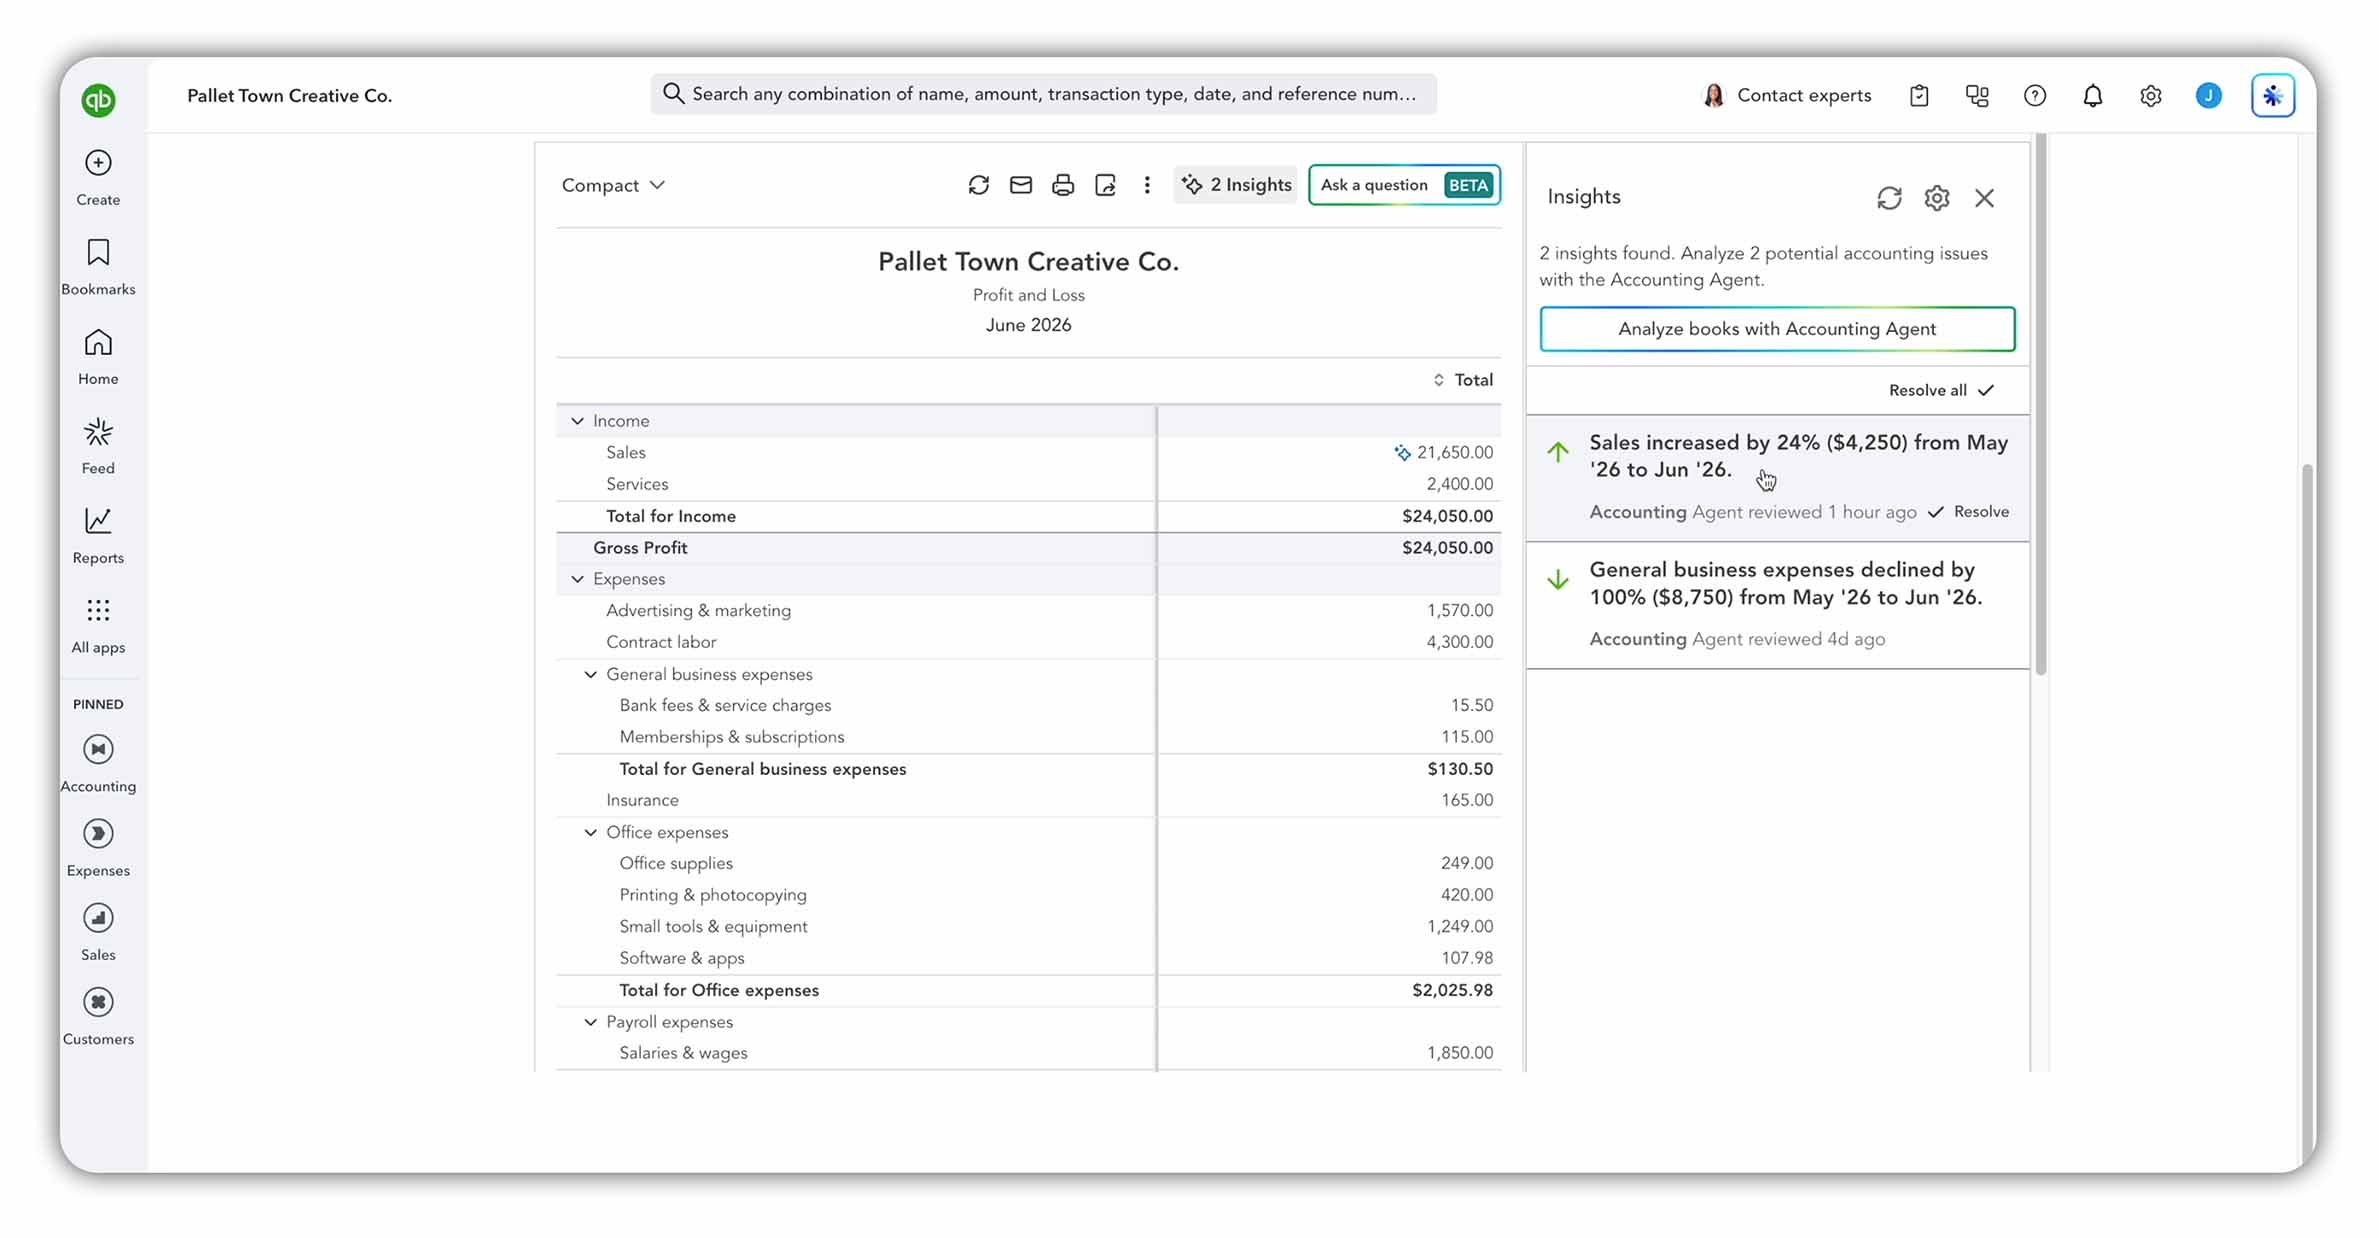Go to Home in the sidebar

click(x=98, y=357)
